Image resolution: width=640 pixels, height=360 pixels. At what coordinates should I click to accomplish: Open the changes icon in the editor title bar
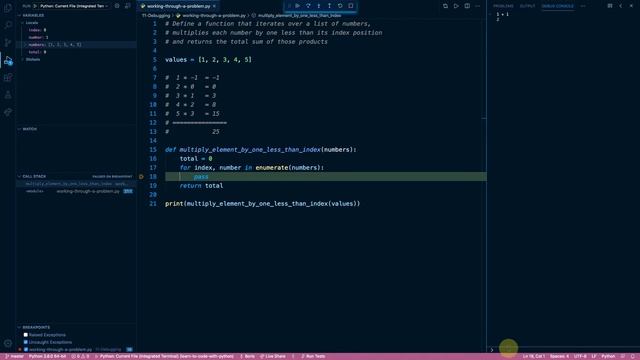445,6
